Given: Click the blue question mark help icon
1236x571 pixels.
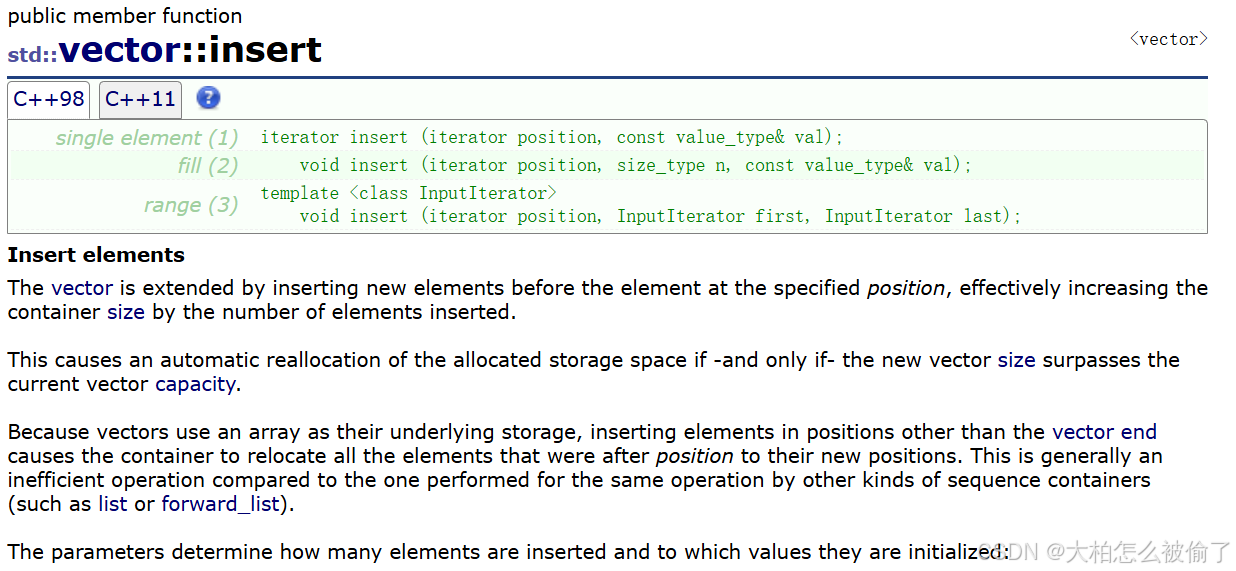Looking at the screenshot, I should (x=208, y=98).
